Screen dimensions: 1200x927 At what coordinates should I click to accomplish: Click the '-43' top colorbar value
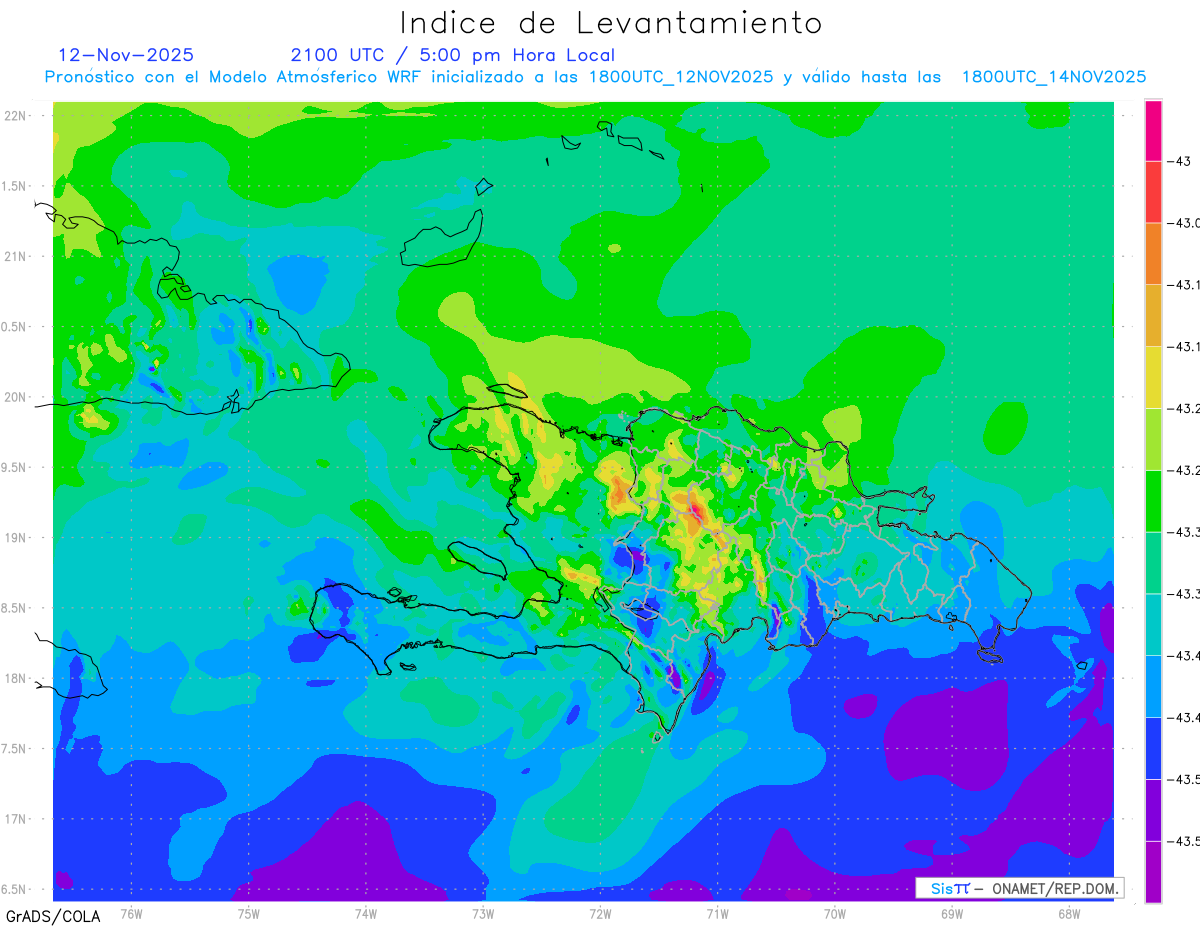(x=1181, y=161)
